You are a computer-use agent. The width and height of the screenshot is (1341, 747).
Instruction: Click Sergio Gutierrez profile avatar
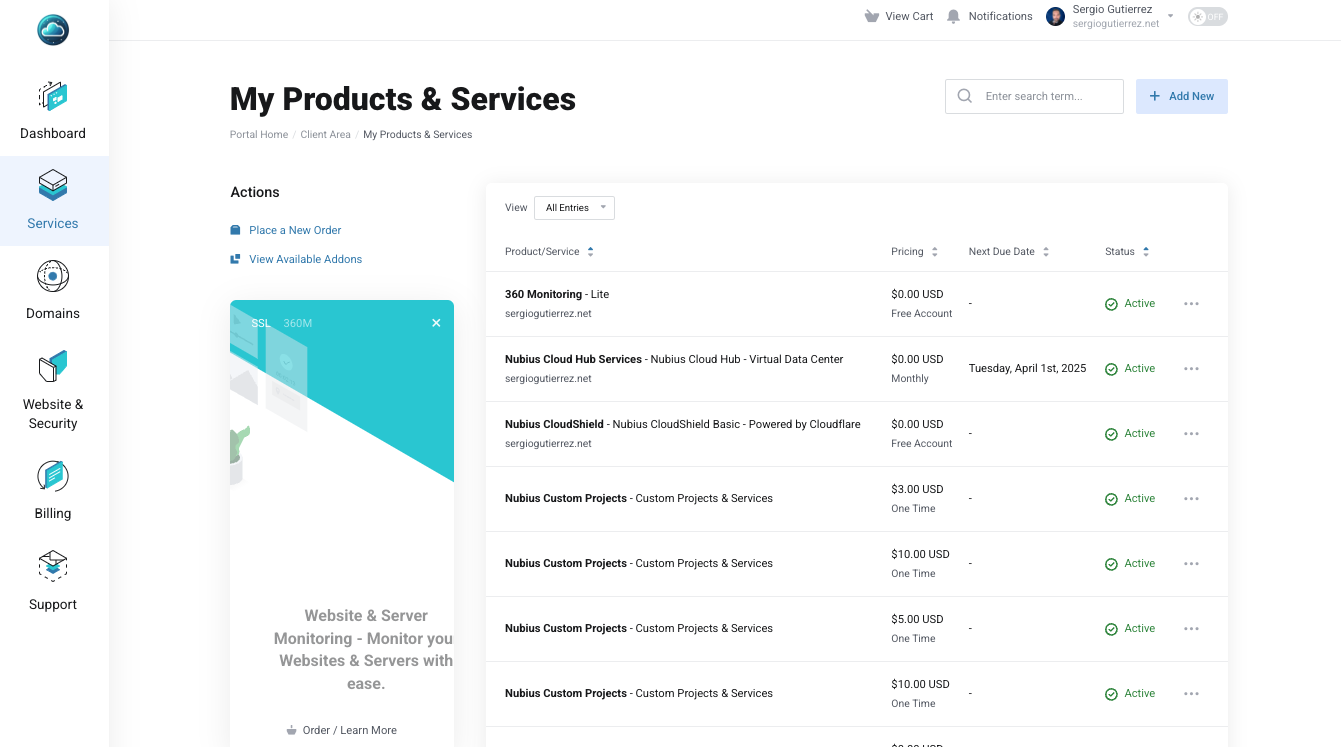[x=1055, y=16]
